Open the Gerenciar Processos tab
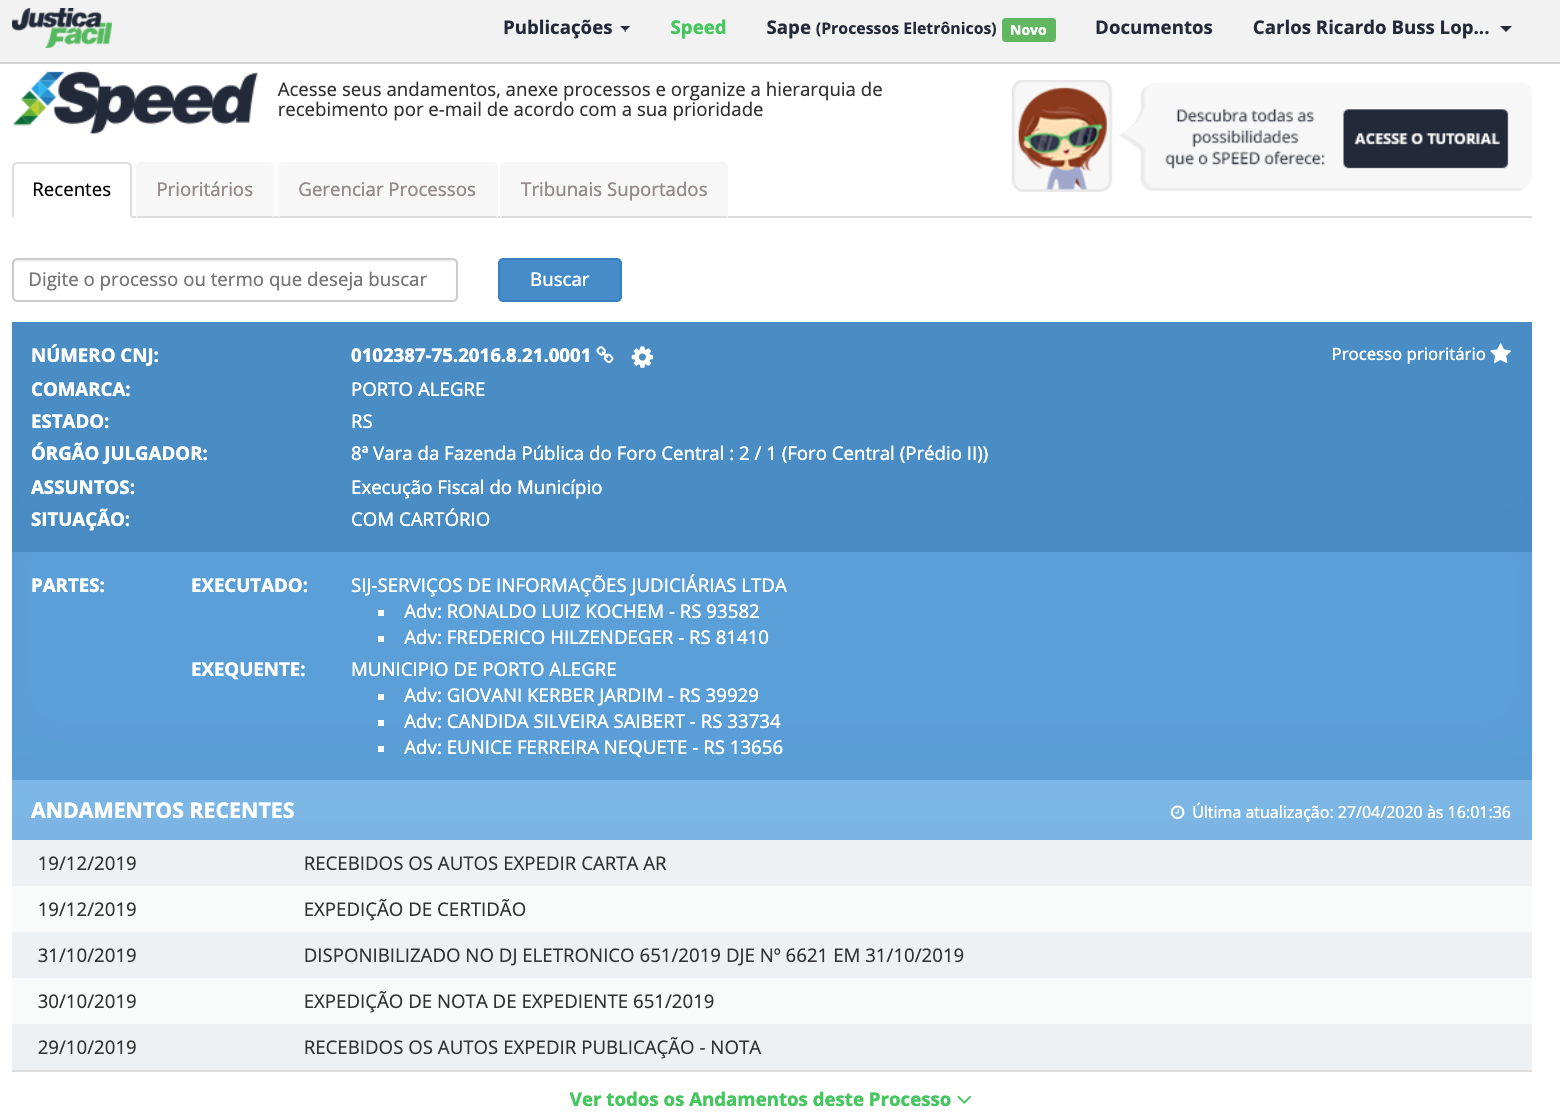Image resolution: width=1560 pixels, height=1120 pixels. click(x=387, y=190)
